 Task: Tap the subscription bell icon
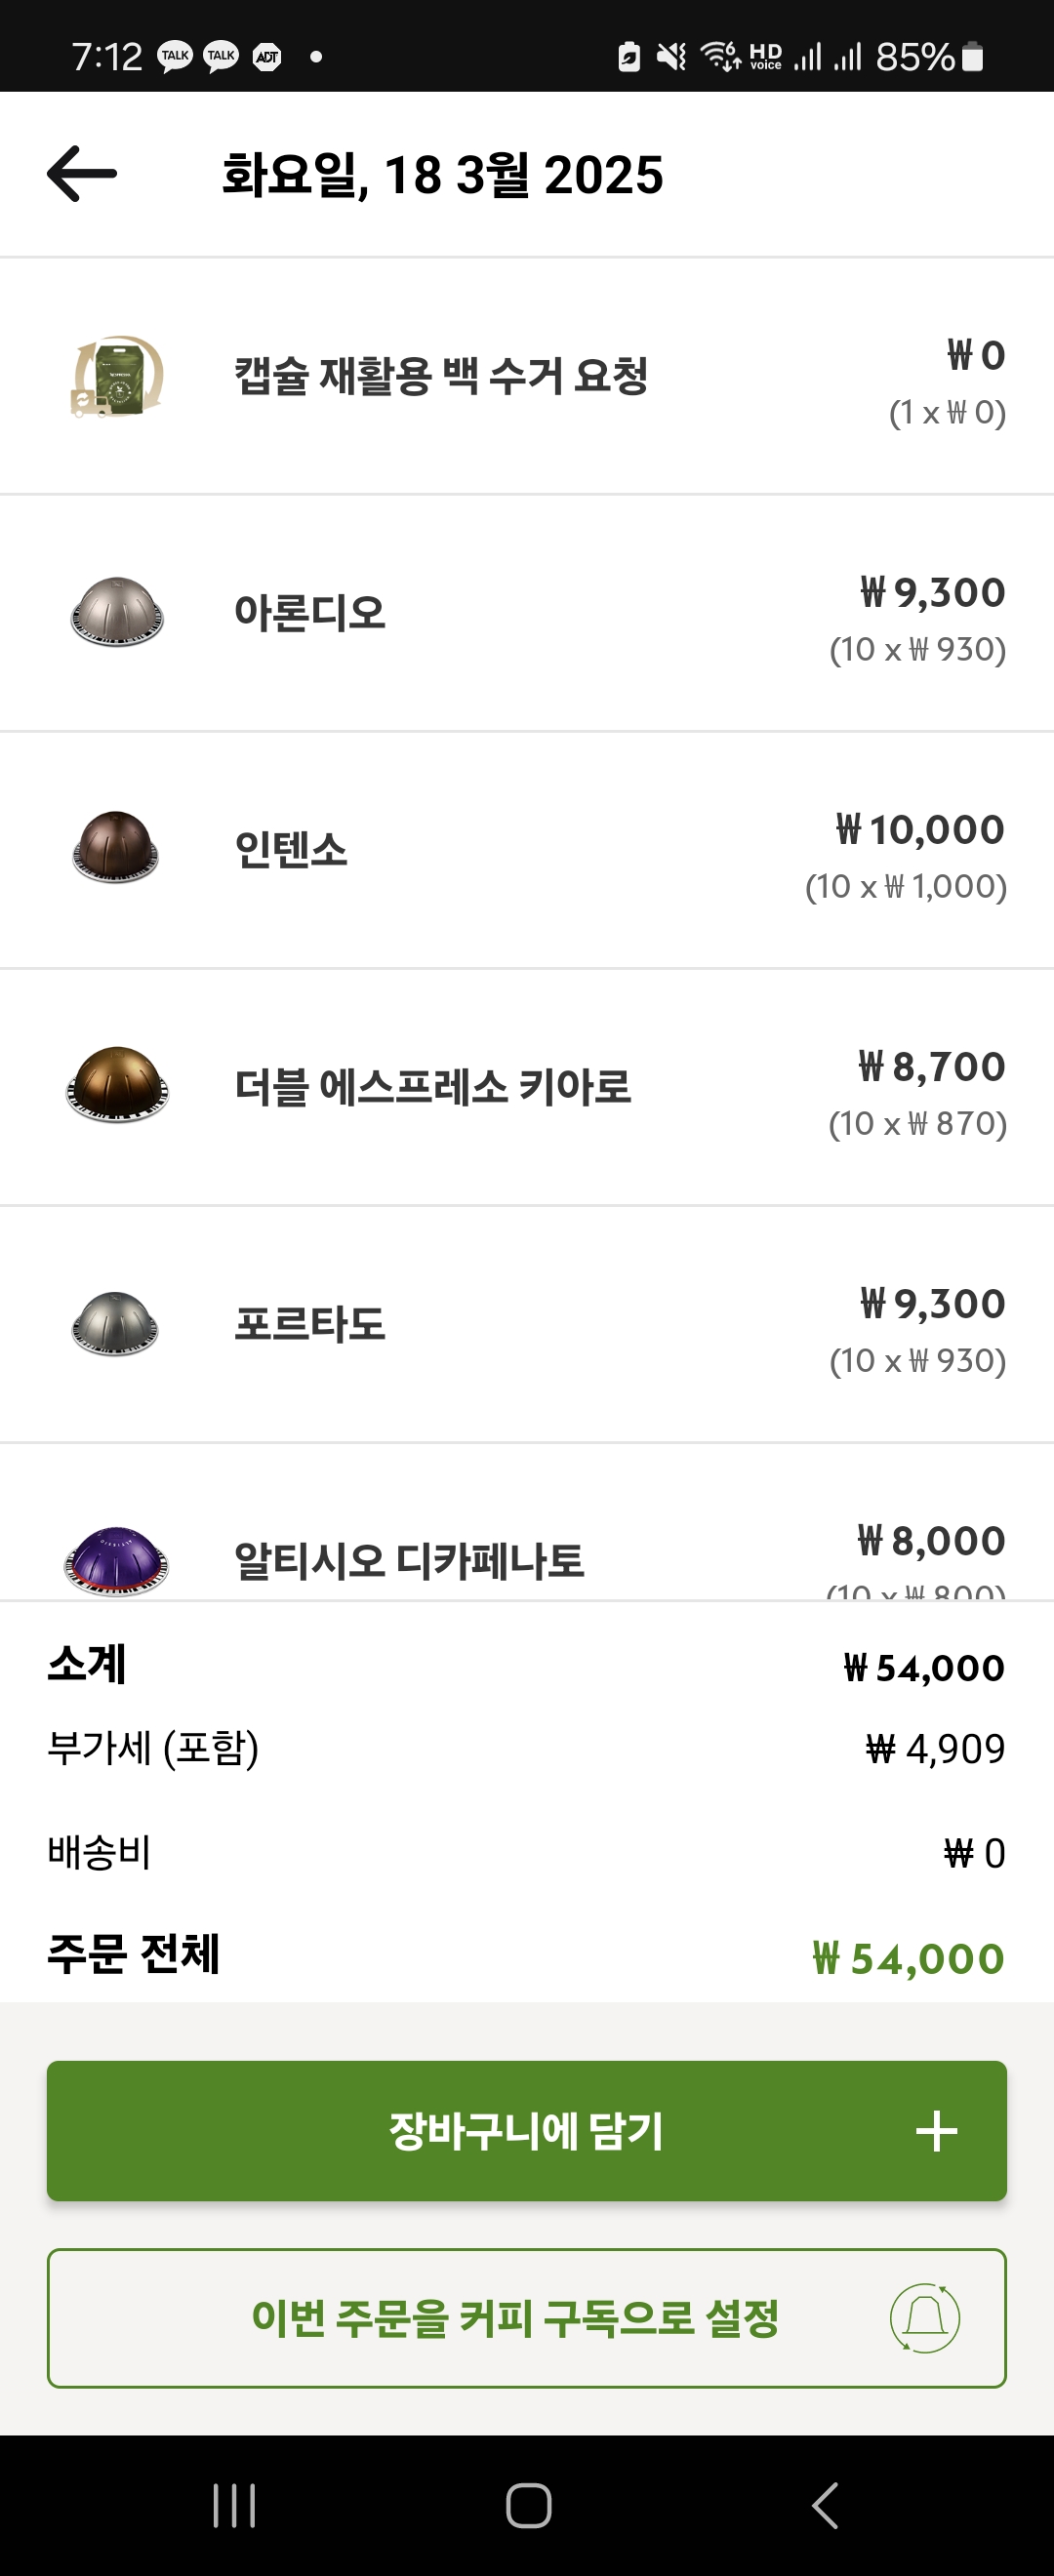coord(925,2318)
